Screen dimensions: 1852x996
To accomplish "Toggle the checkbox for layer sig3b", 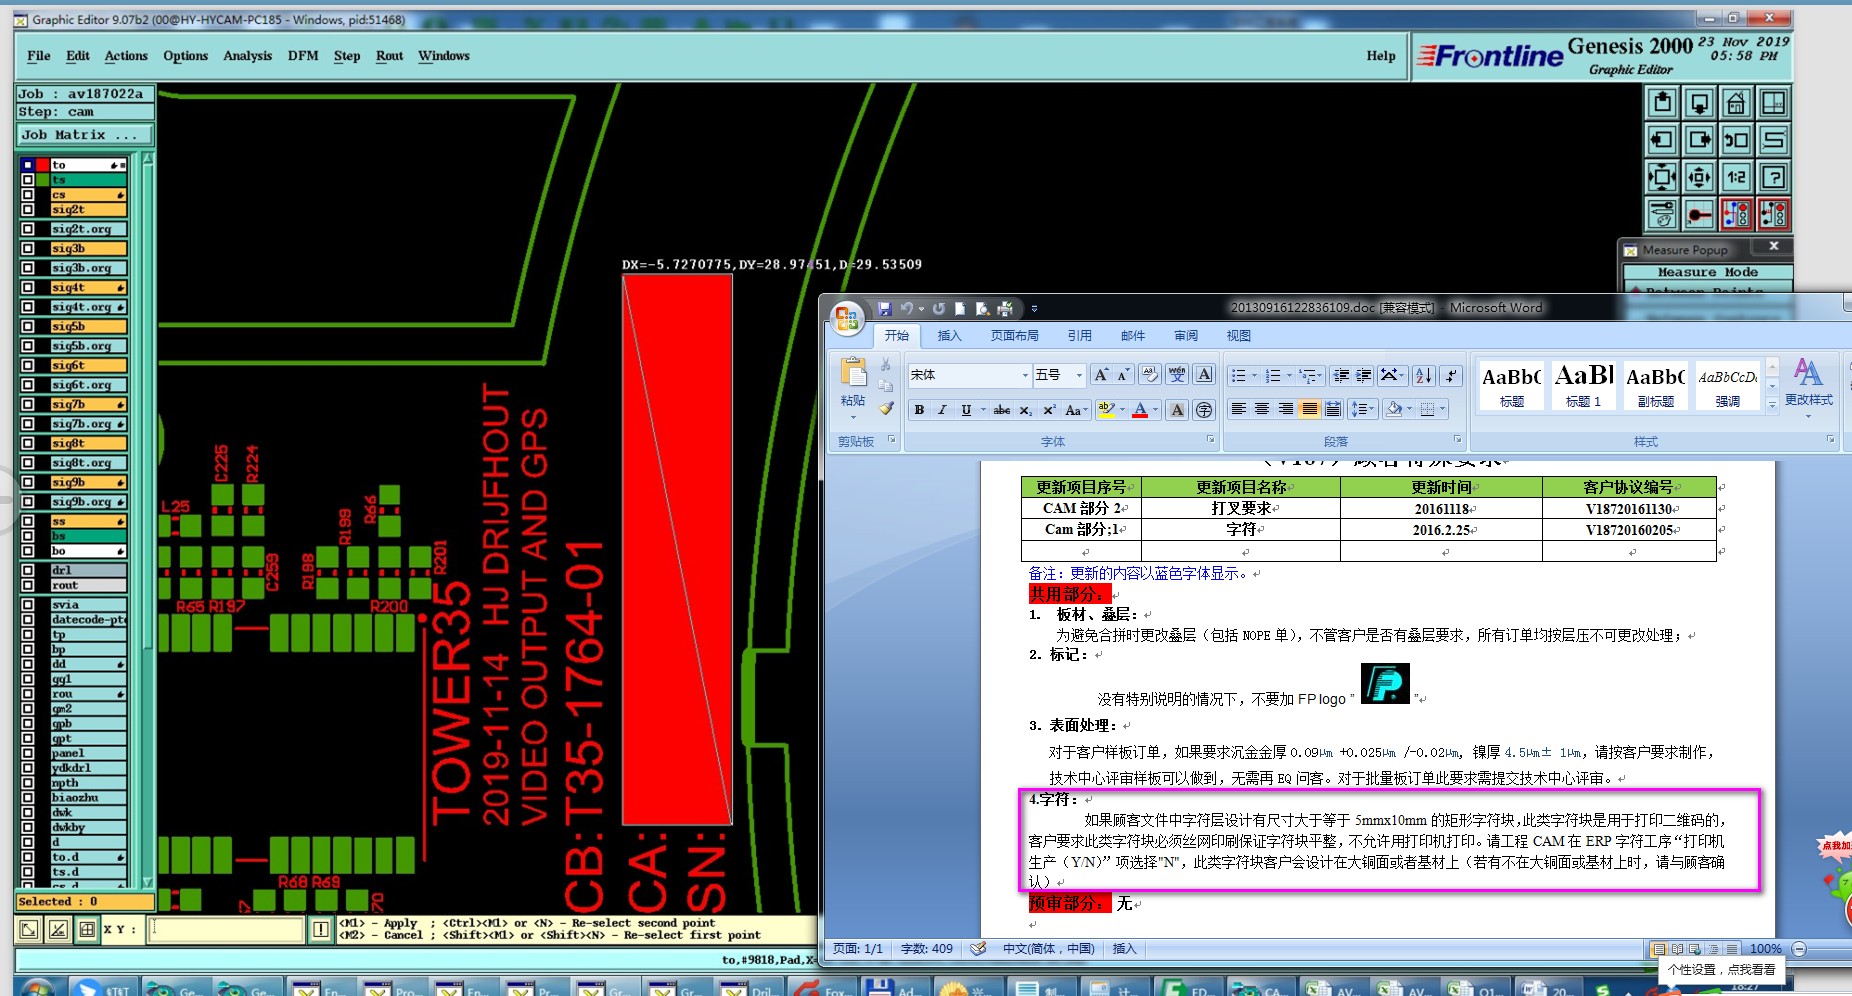I will click(28, 249).
